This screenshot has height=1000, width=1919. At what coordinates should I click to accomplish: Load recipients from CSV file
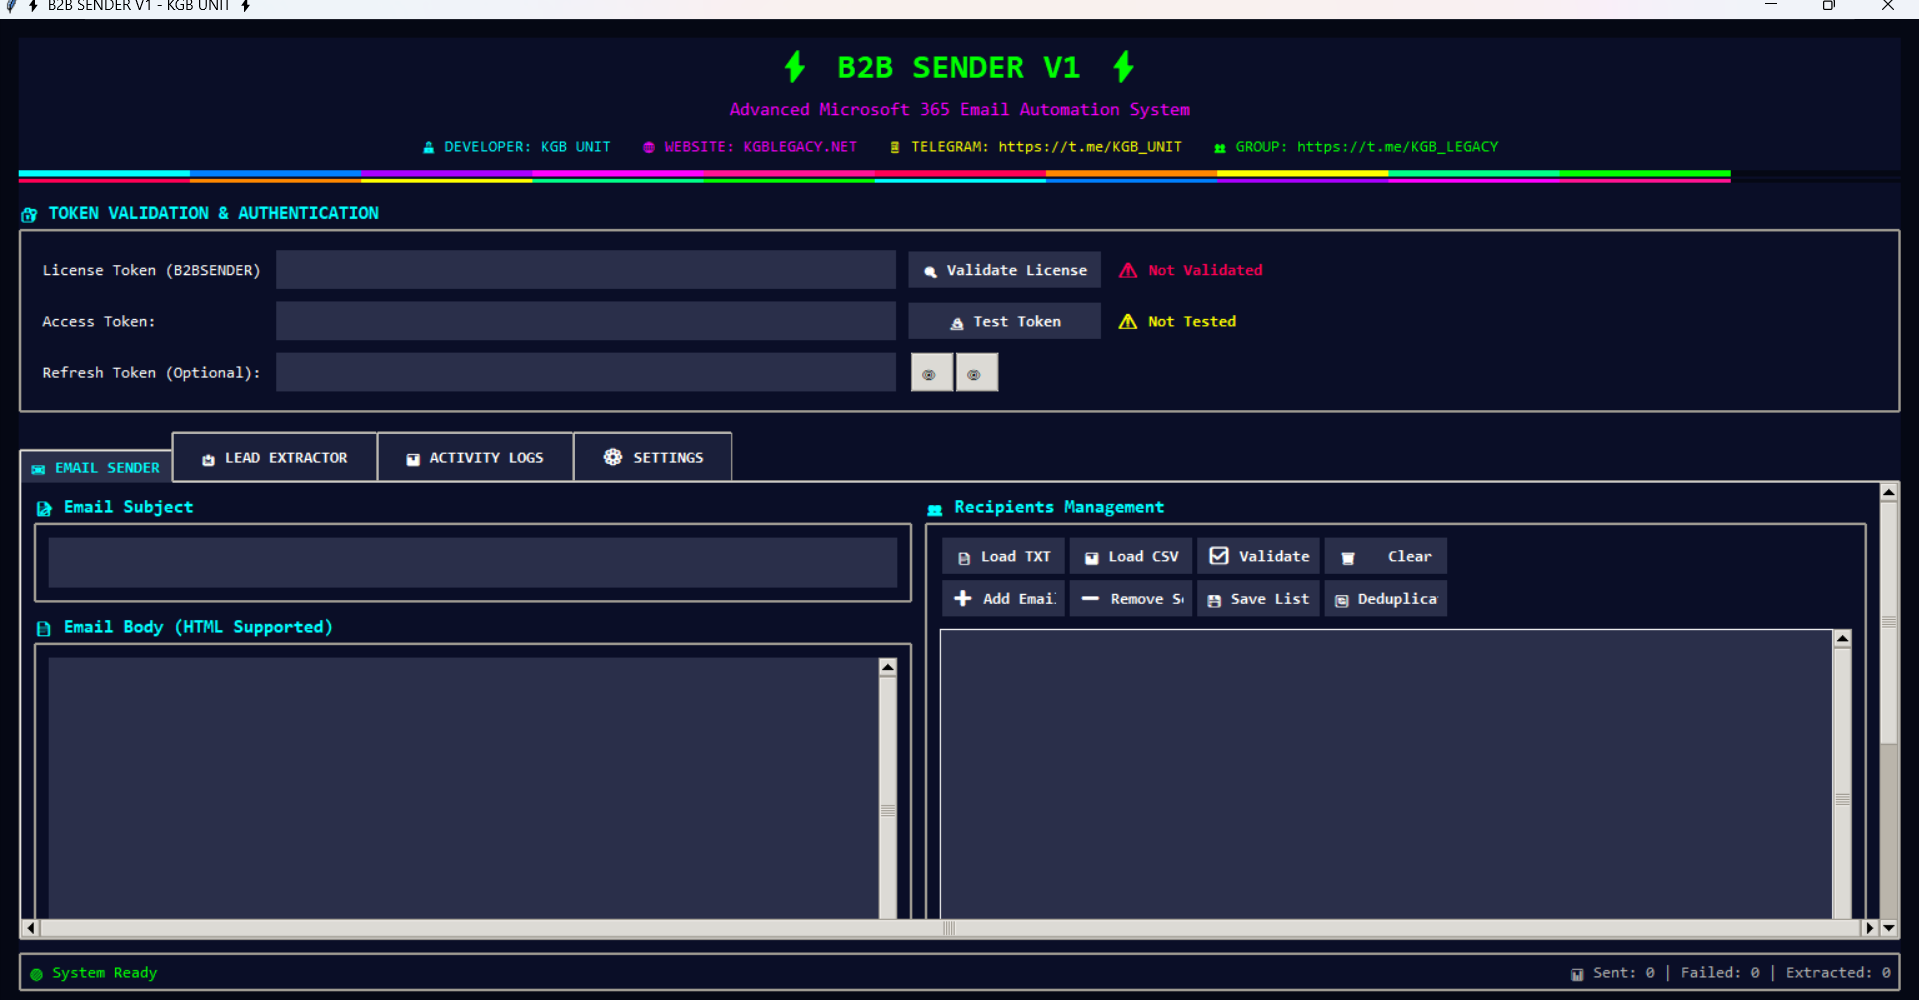tap(1131, 556)
